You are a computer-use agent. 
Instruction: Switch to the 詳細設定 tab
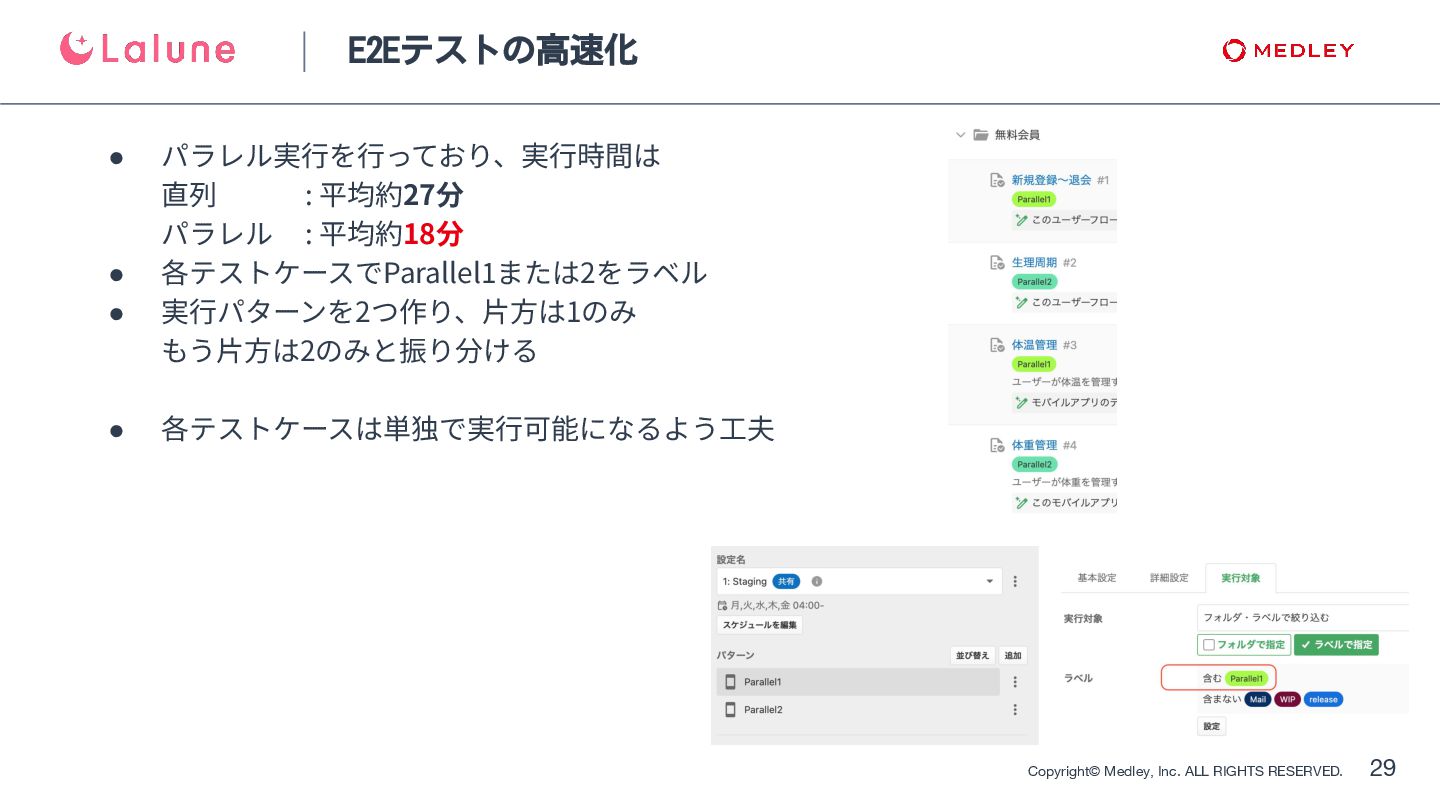tap(1168, 578)
